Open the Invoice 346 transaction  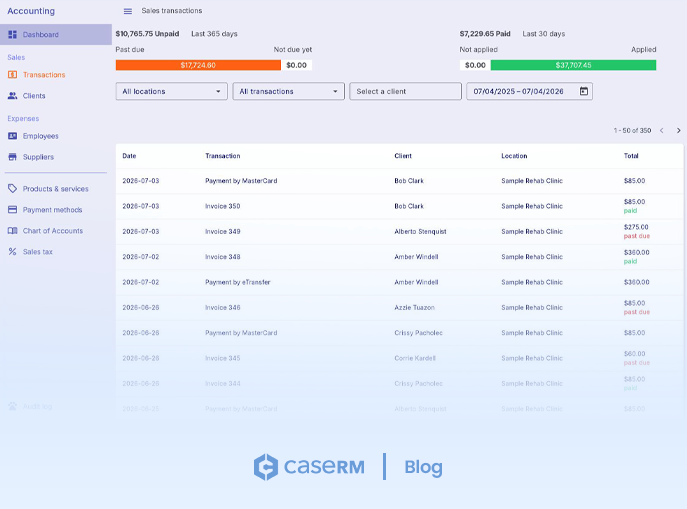tap(223, 308)
